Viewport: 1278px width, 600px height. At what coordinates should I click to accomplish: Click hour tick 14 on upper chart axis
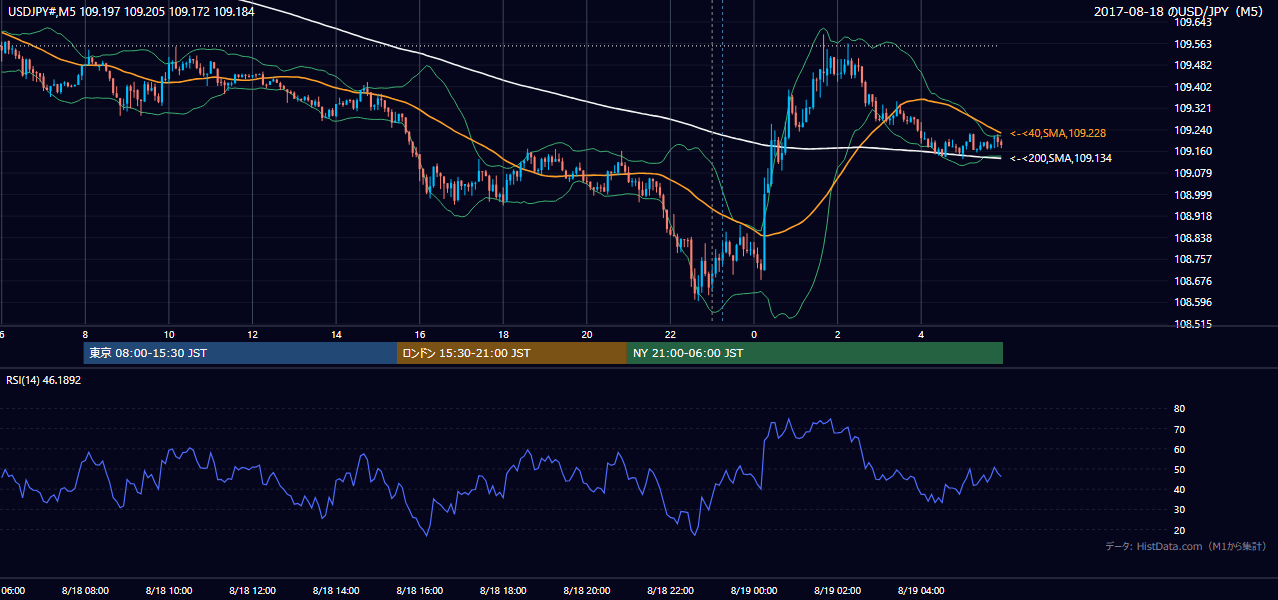coord(336,334)
